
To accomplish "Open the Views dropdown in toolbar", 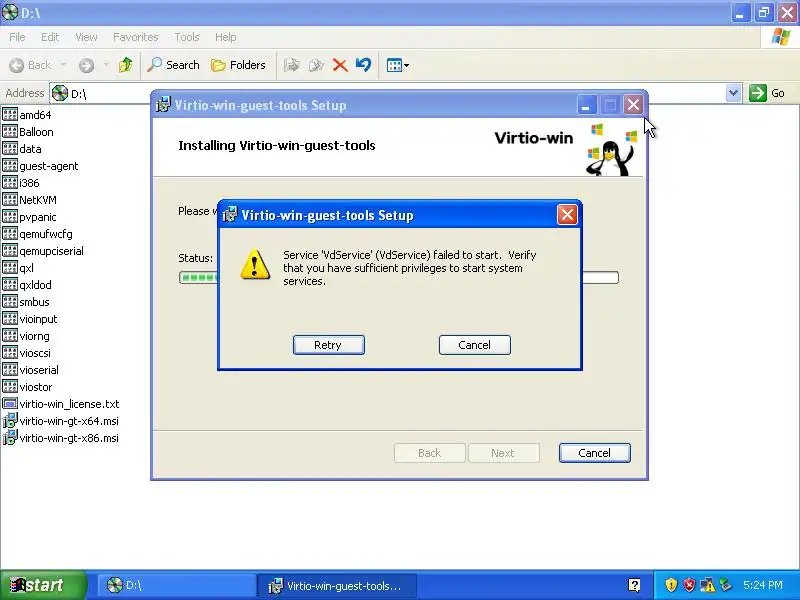I will [397, 65].
